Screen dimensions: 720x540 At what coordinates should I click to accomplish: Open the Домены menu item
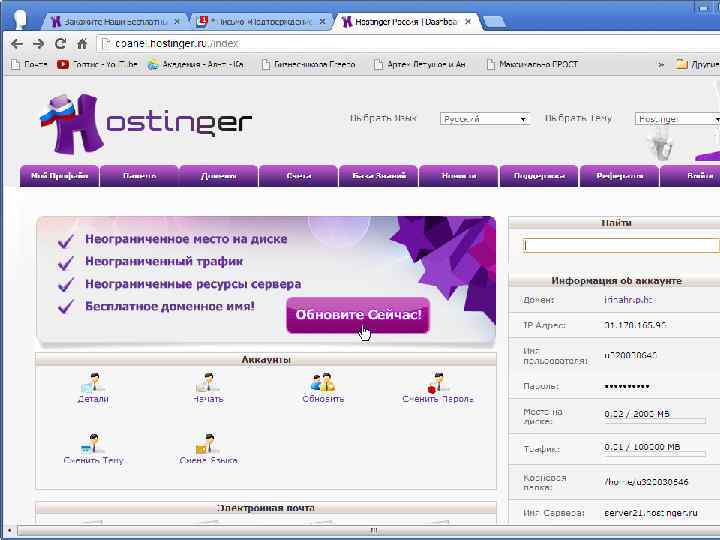(x=219, y=176)
